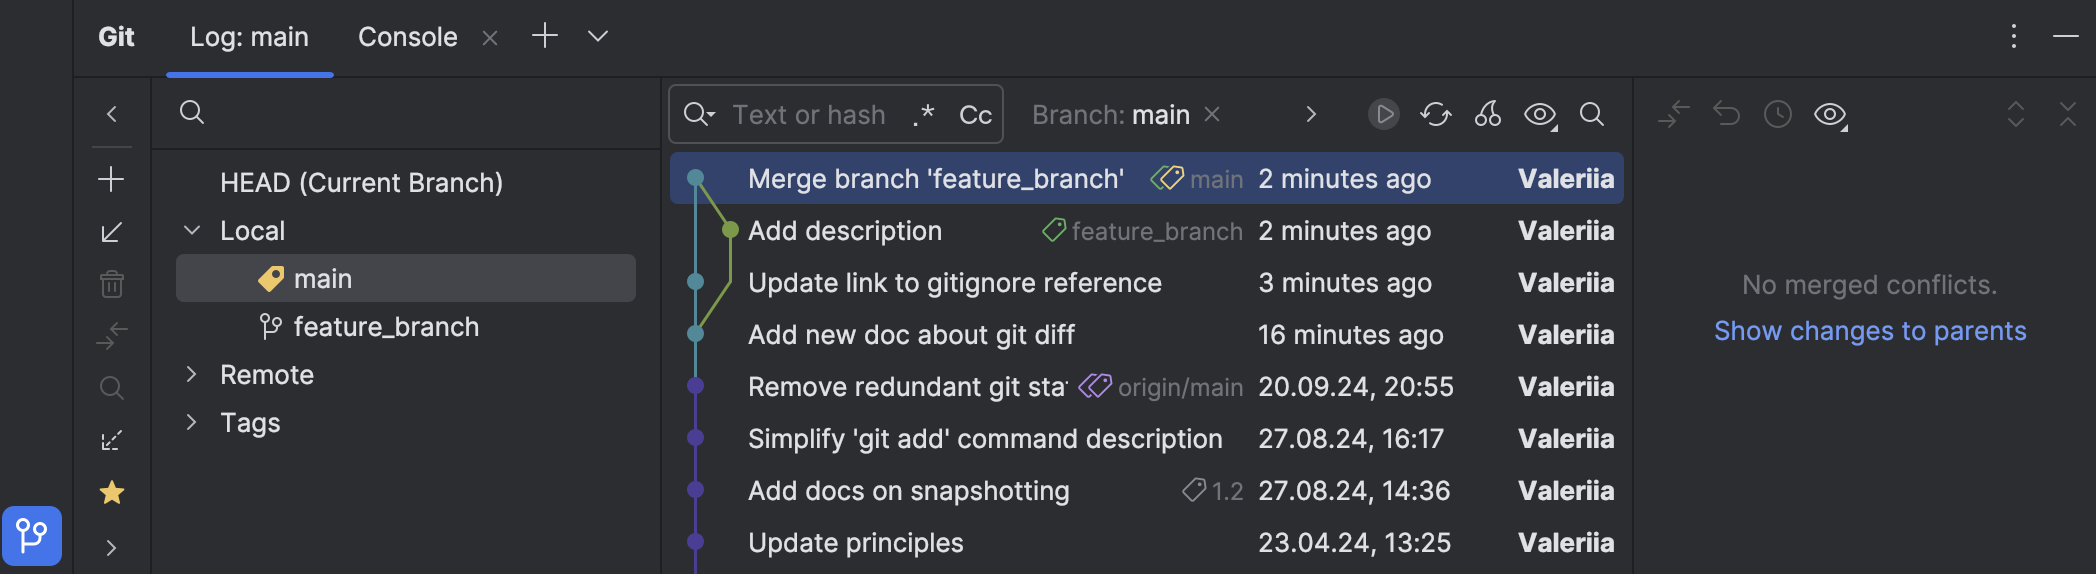2096x574 pixels.
Task: Show more log filters chevron
Action: click(1311, 114)
